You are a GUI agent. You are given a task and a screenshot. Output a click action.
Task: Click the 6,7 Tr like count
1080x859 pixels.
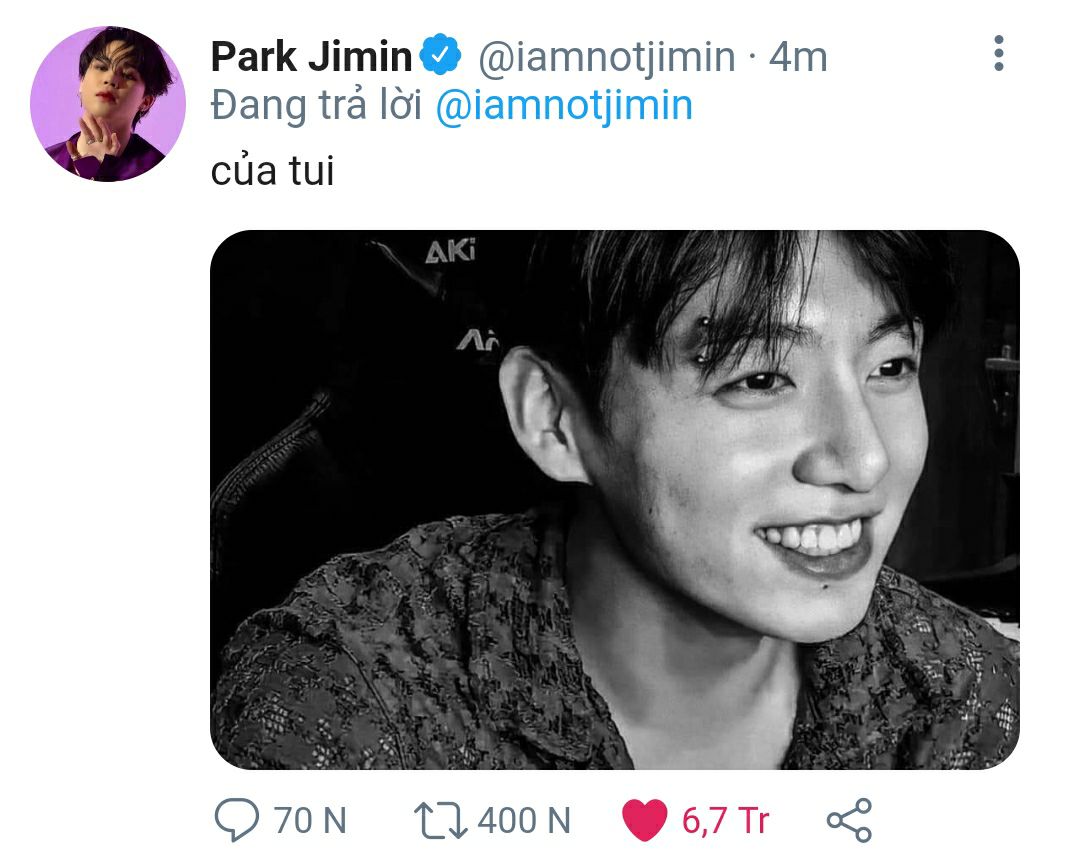[725, 821]
